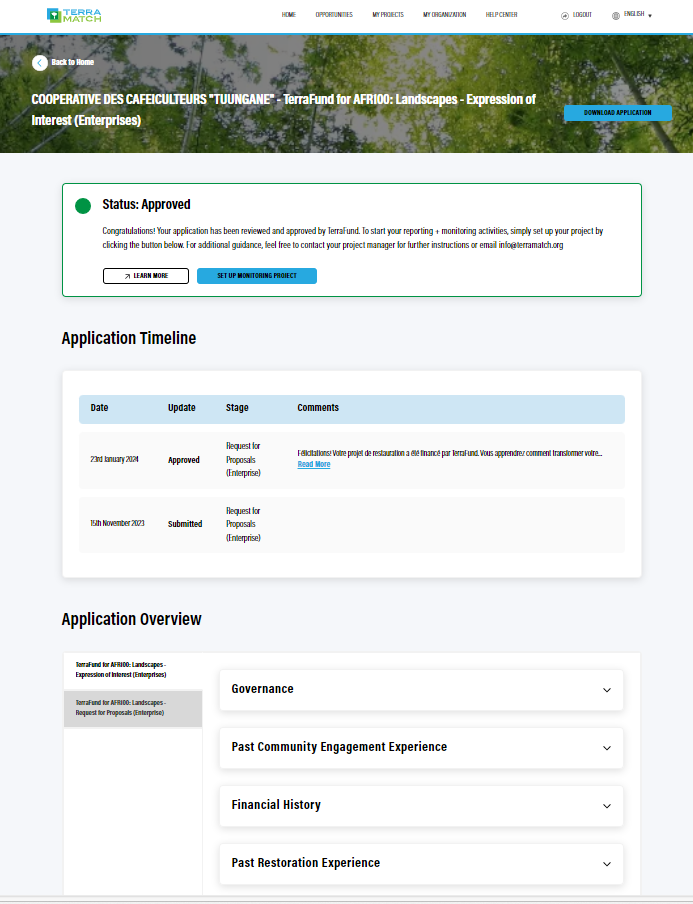Click the Back to Home arrow icon
Screen dimensions: 693x904
(x=40, y=63)
